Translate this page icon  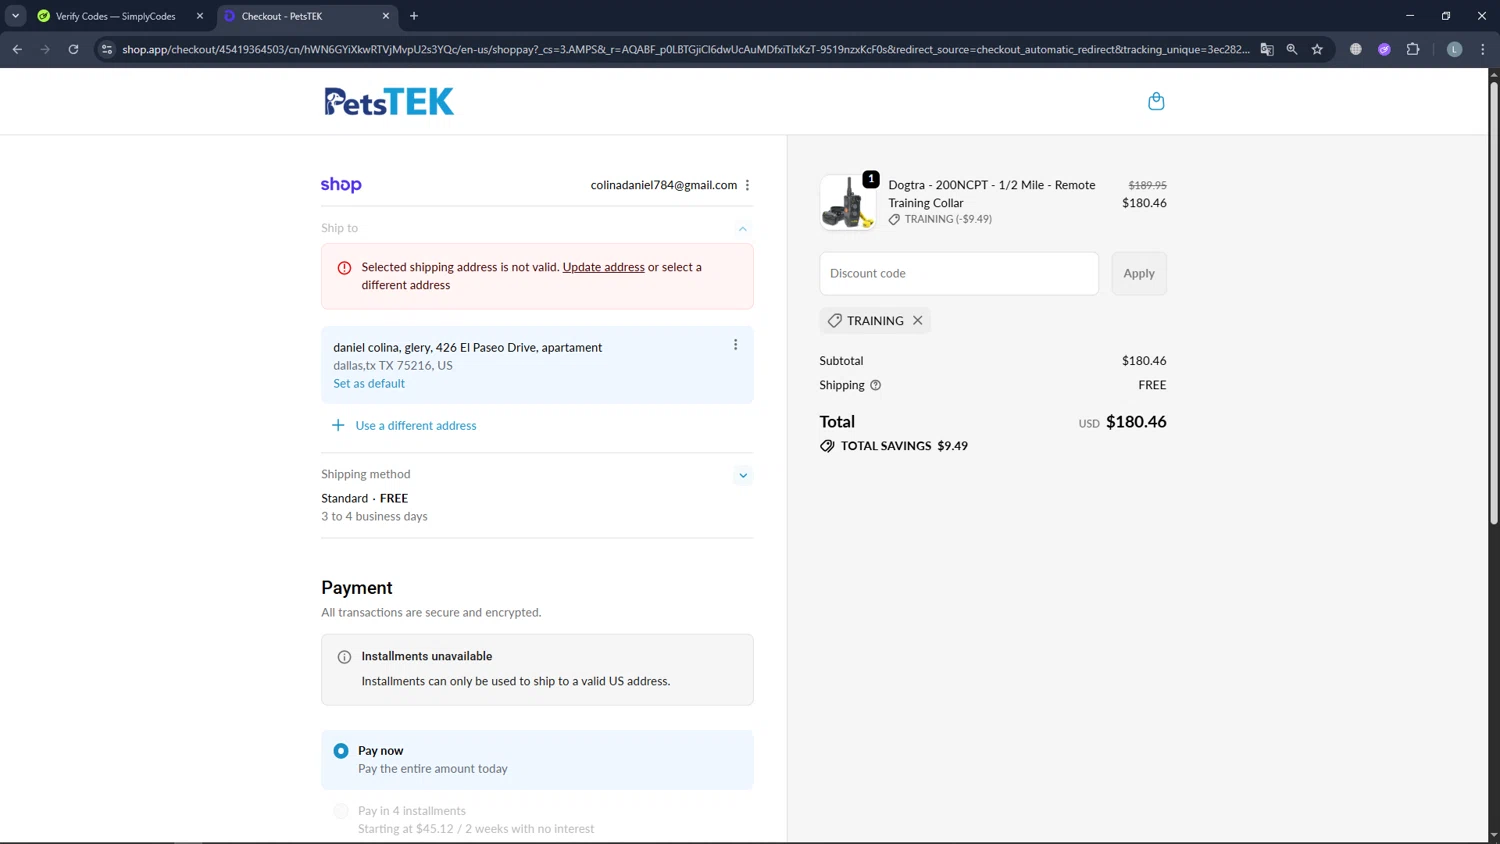[x=1267, y=49]
